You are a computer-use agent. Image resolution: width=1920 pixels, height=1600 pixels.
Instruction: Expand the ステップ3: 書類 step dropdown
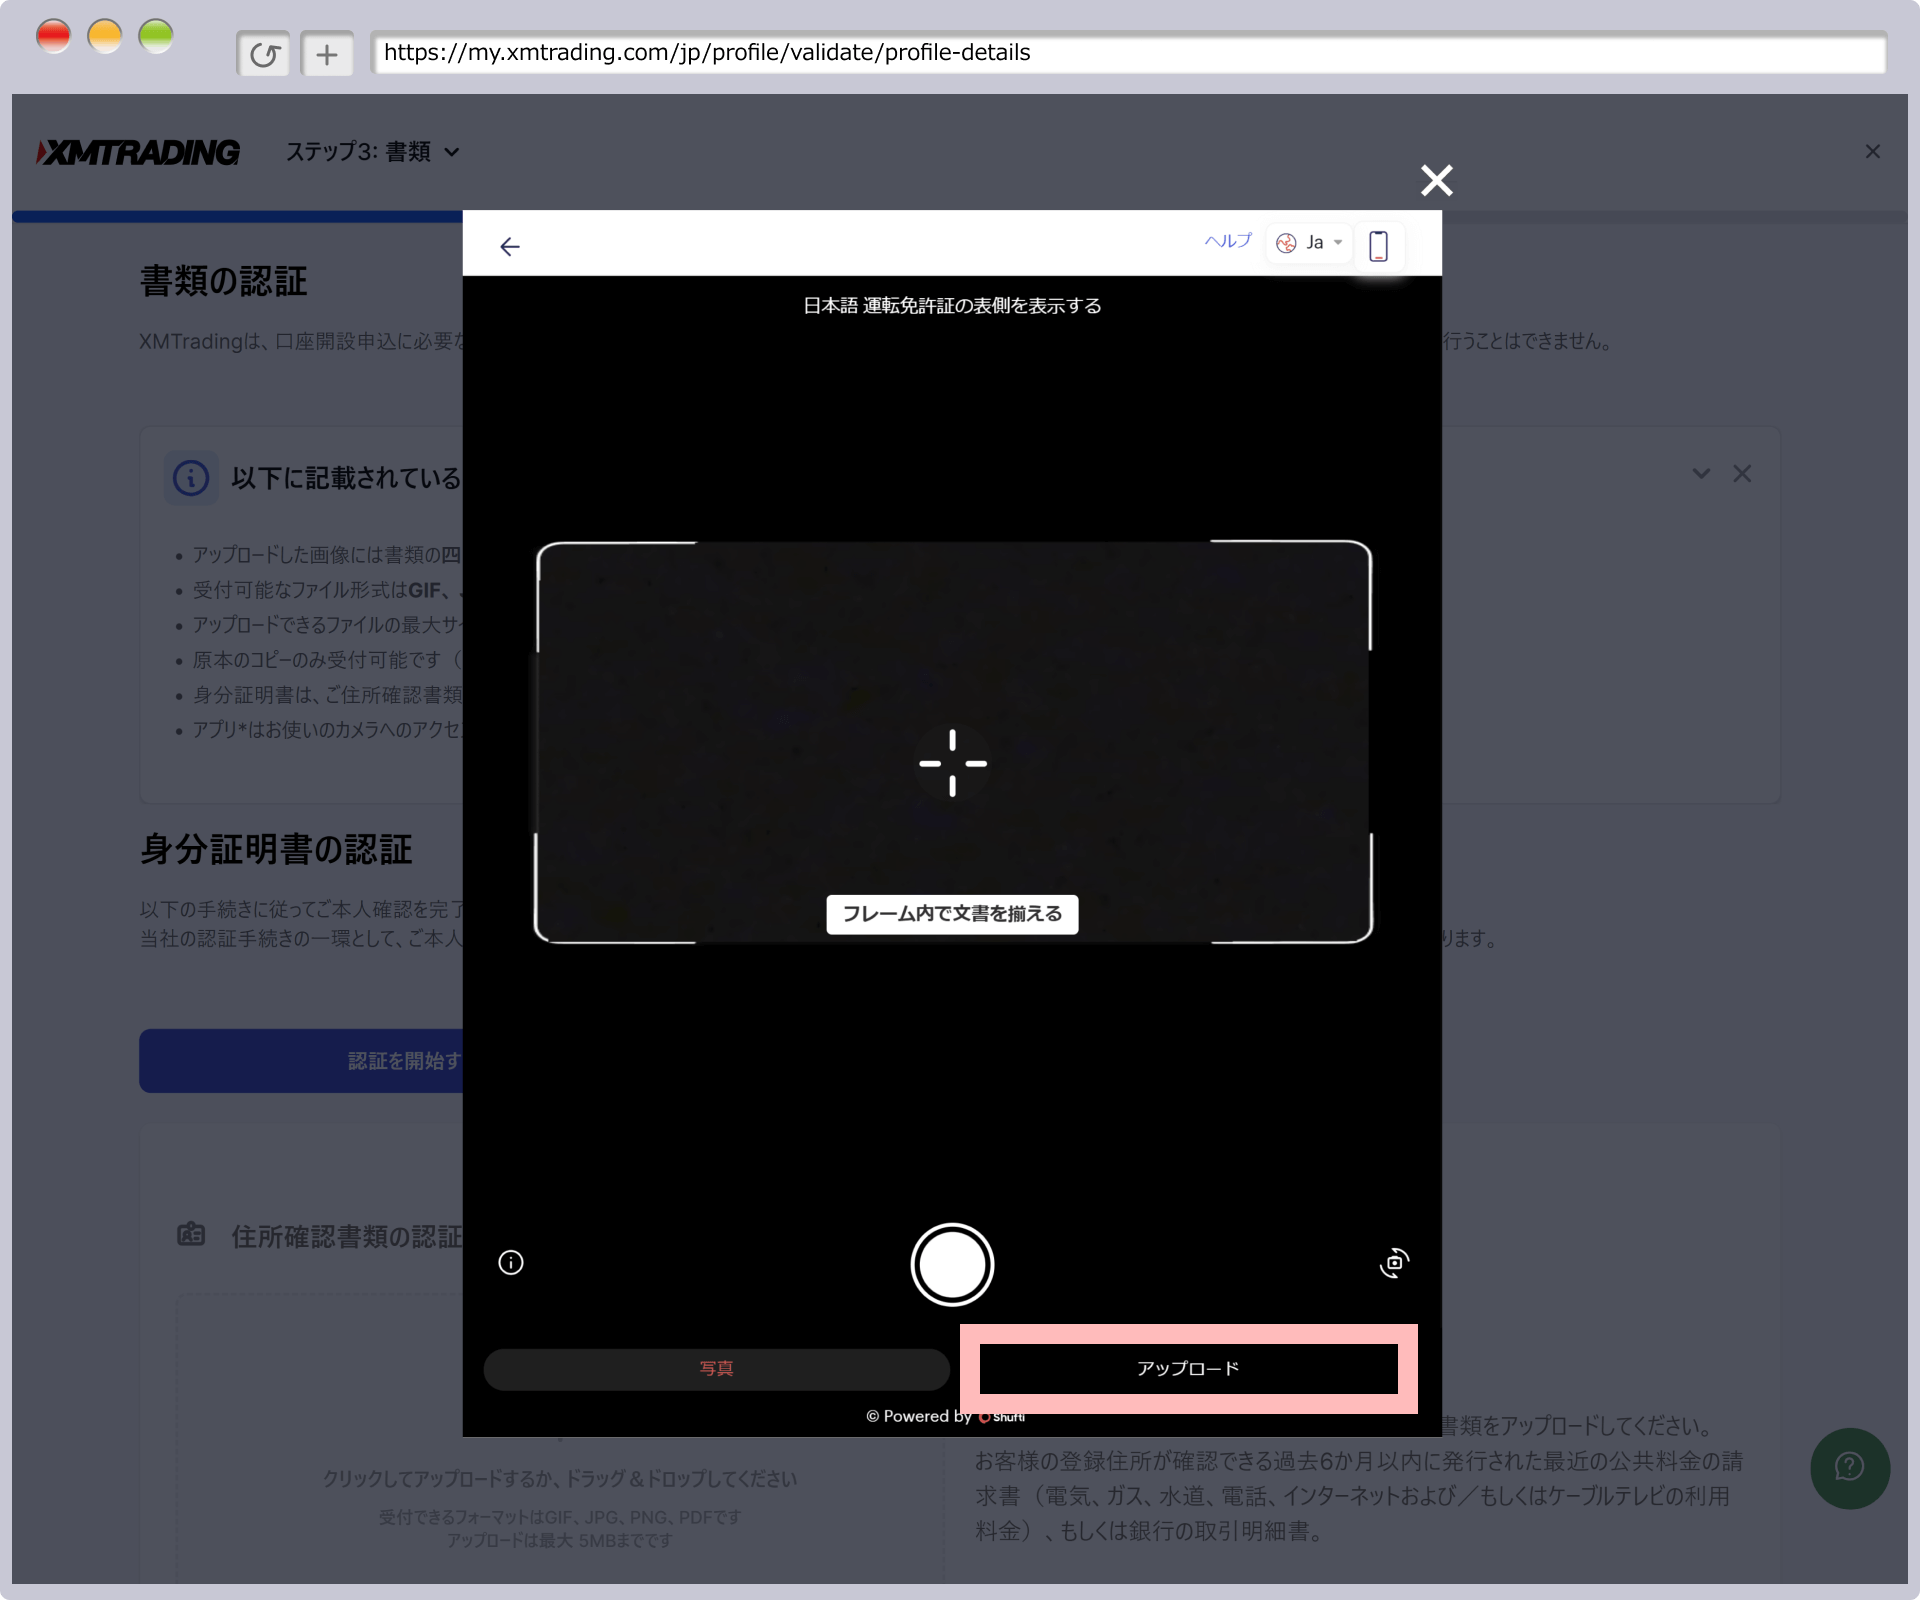(x=373, y=152)
